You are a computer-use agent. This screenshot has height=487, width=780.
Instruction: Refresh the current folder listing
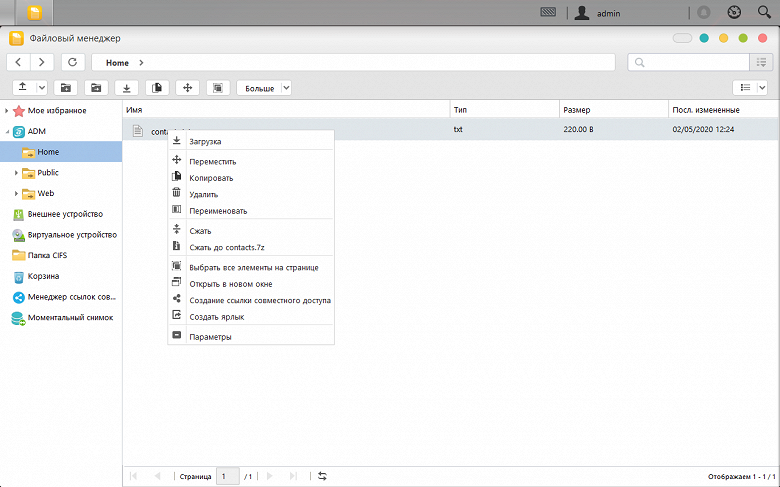pos(73,62)
